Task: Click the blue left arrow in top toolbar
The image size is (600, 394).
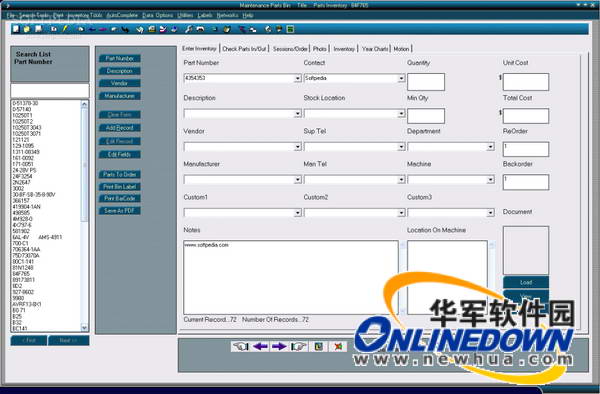Action: (92, 29)
